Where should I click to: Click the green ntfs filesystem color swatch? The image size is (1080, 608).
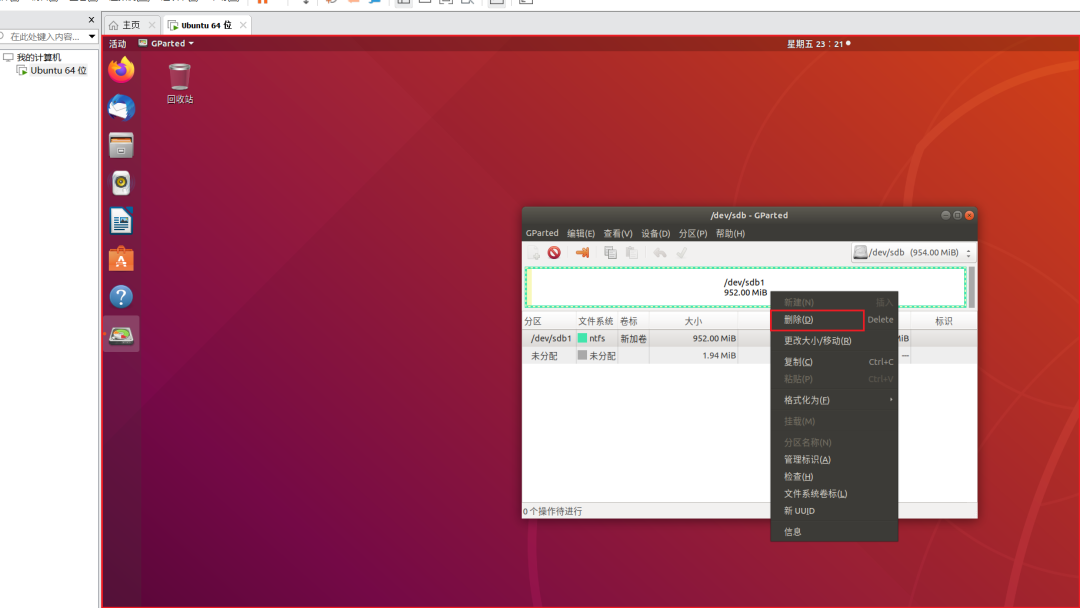[582, 338]
